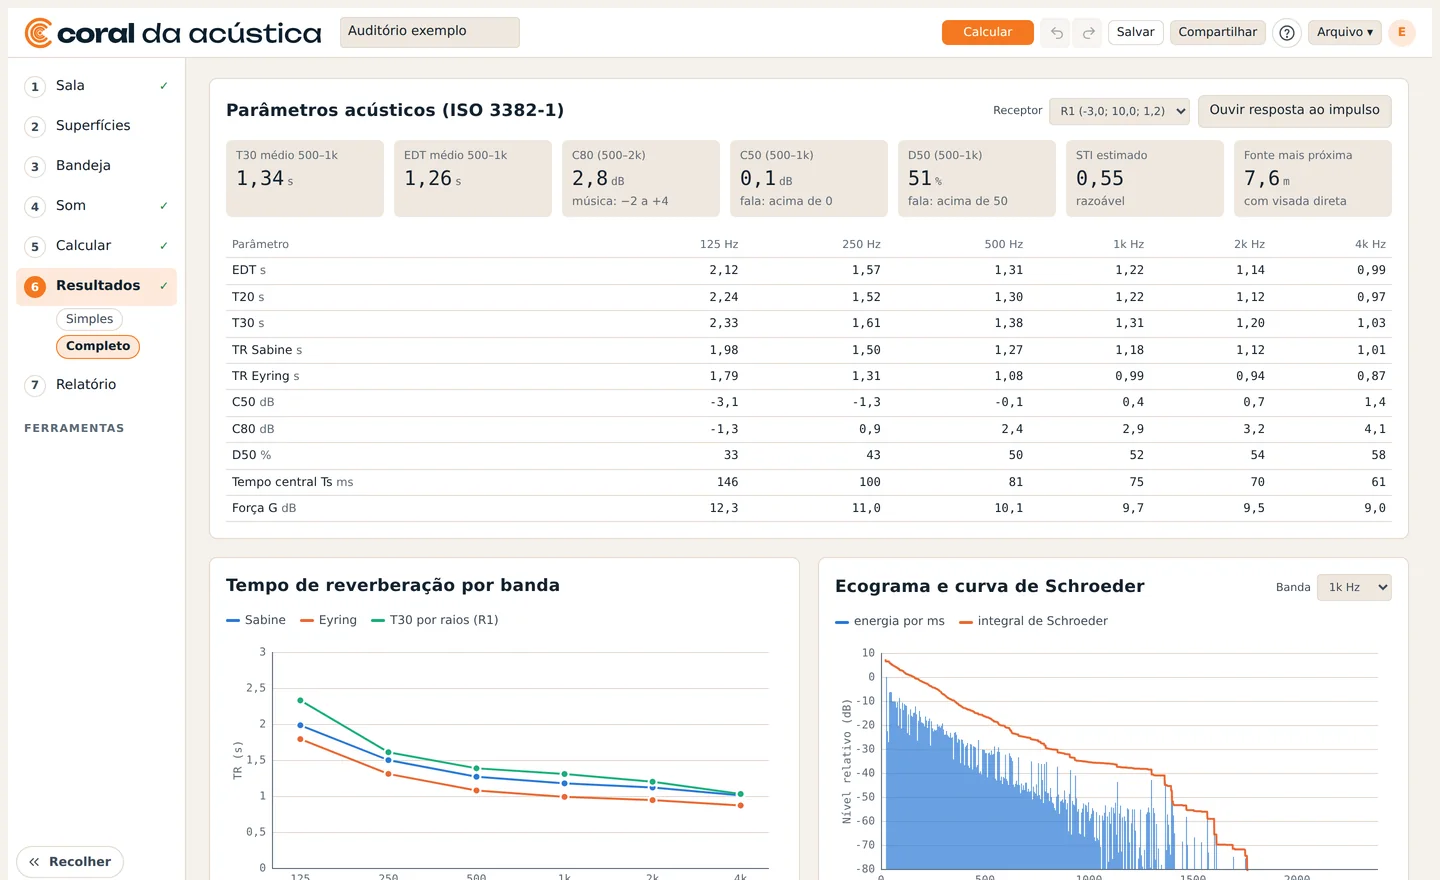This screenshot has height=880, width=1440.
Task: Open the Arquivo menu
Action: [1345, 32]
